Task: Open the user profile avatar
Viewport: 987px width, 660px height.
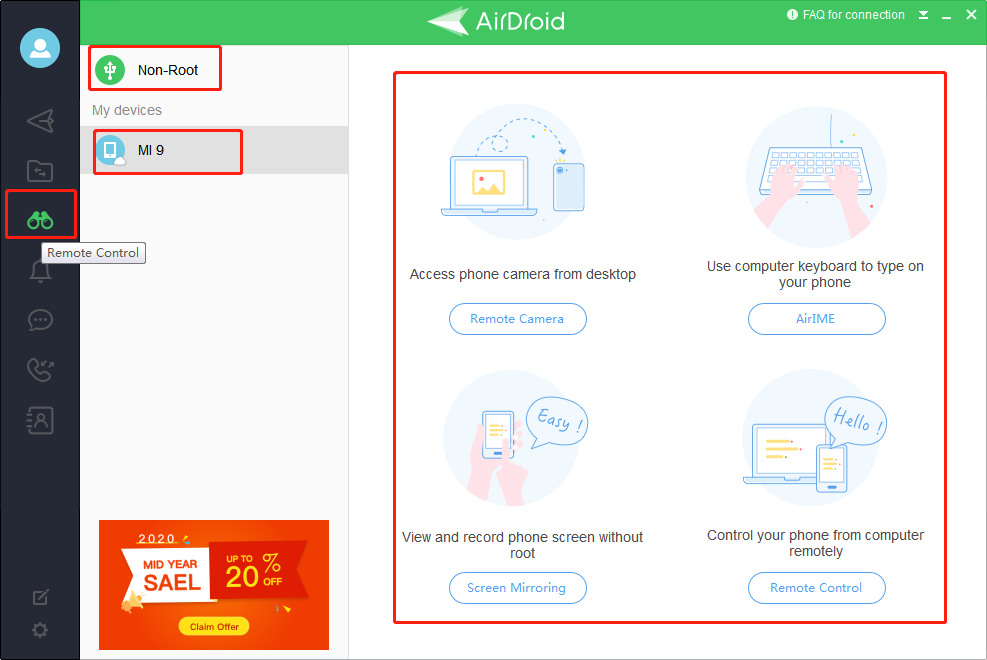Action: tap(40, 48)
